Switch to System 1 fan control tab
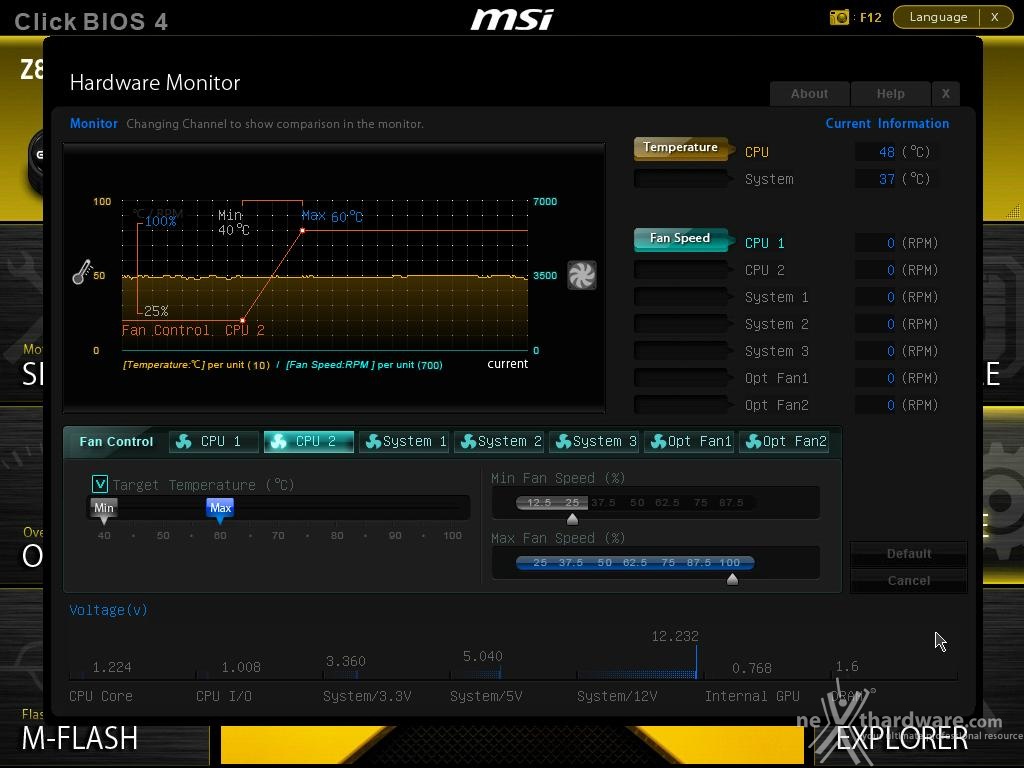Image resolution: width=1024 pixels, height=768 pixels. pyautogui.click(x=404, y=441)
